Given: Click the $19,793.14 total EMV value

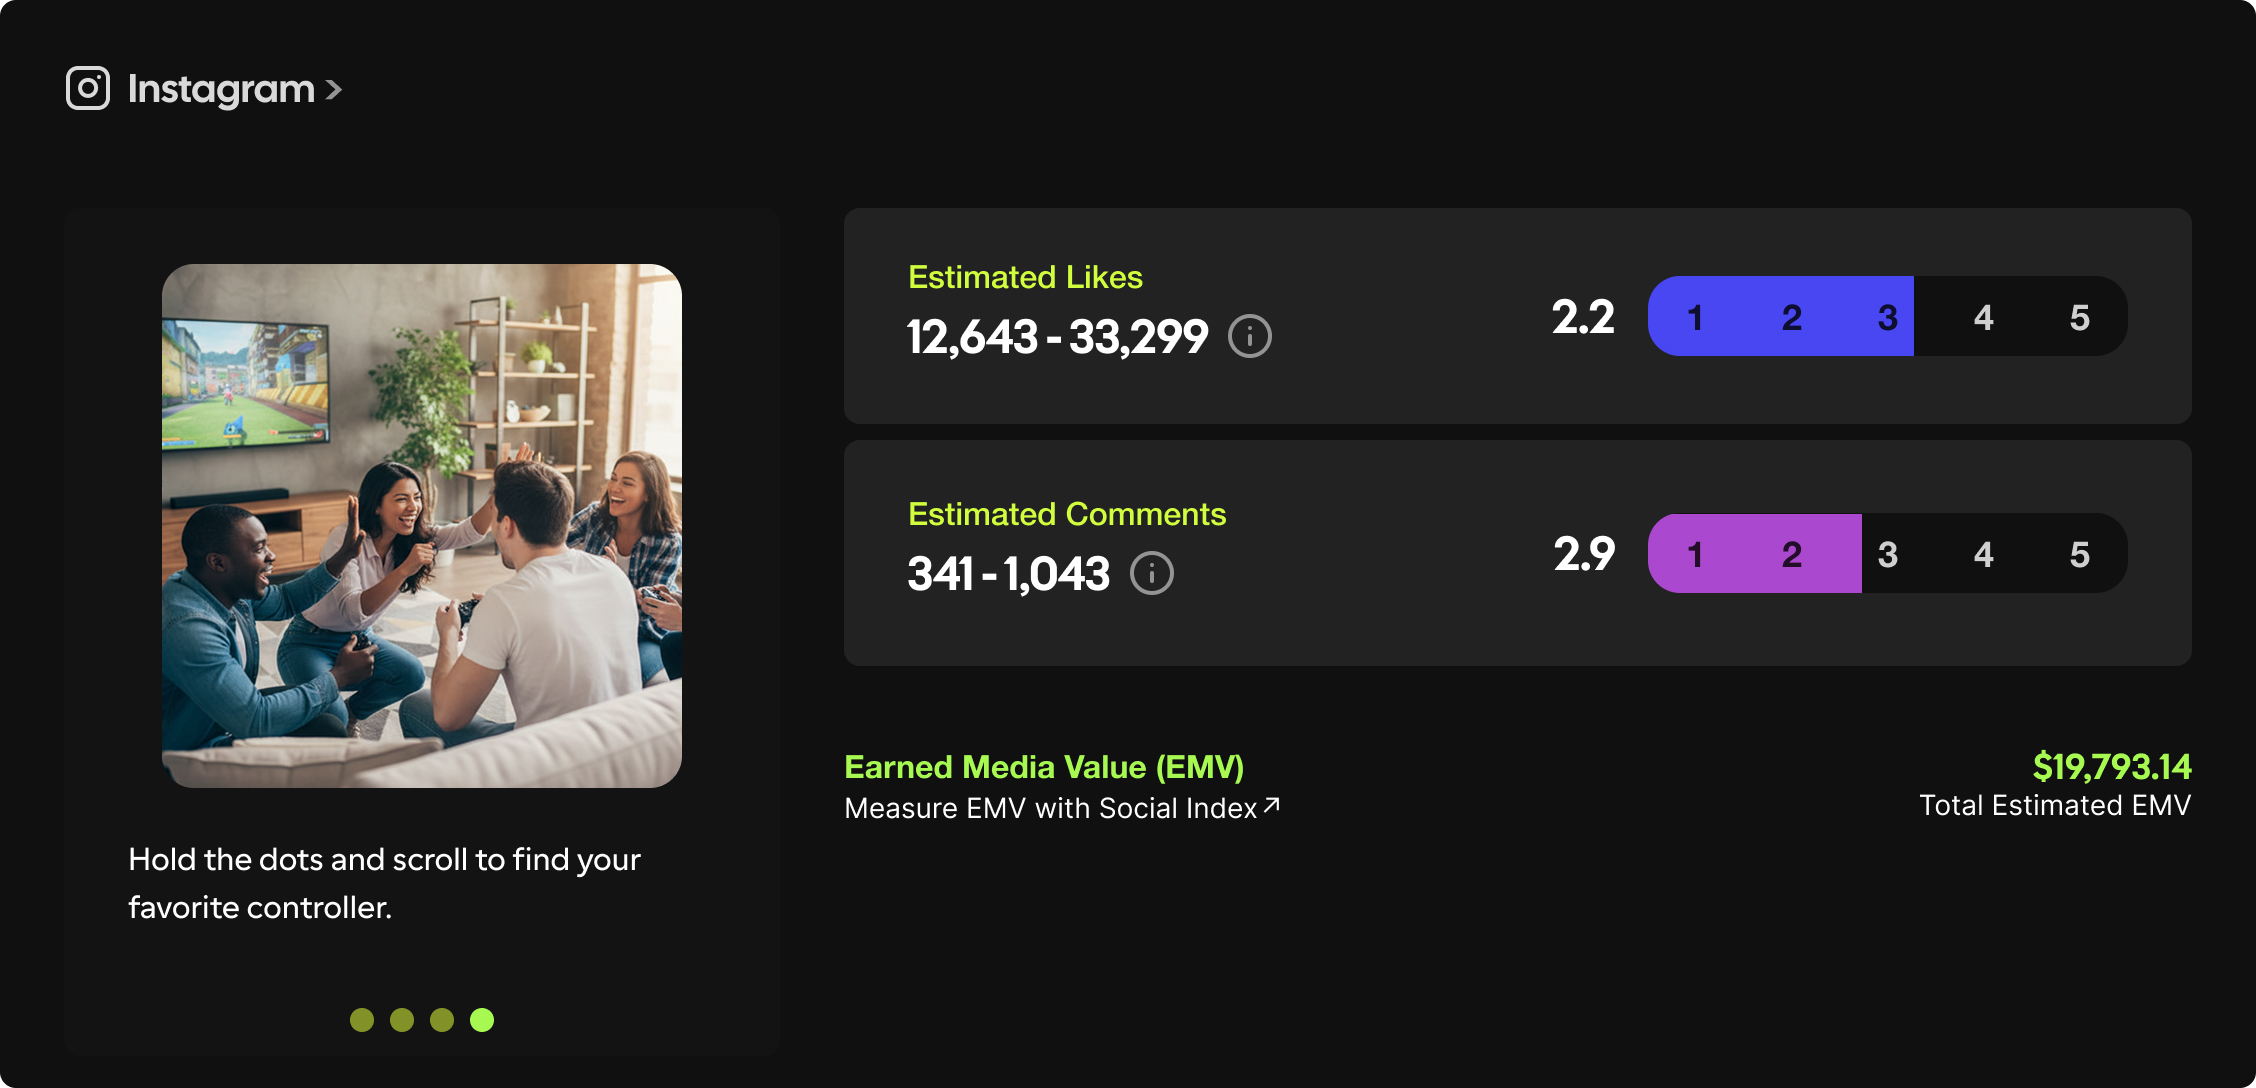Looking at the screenshot, I should click(2111, 766).
